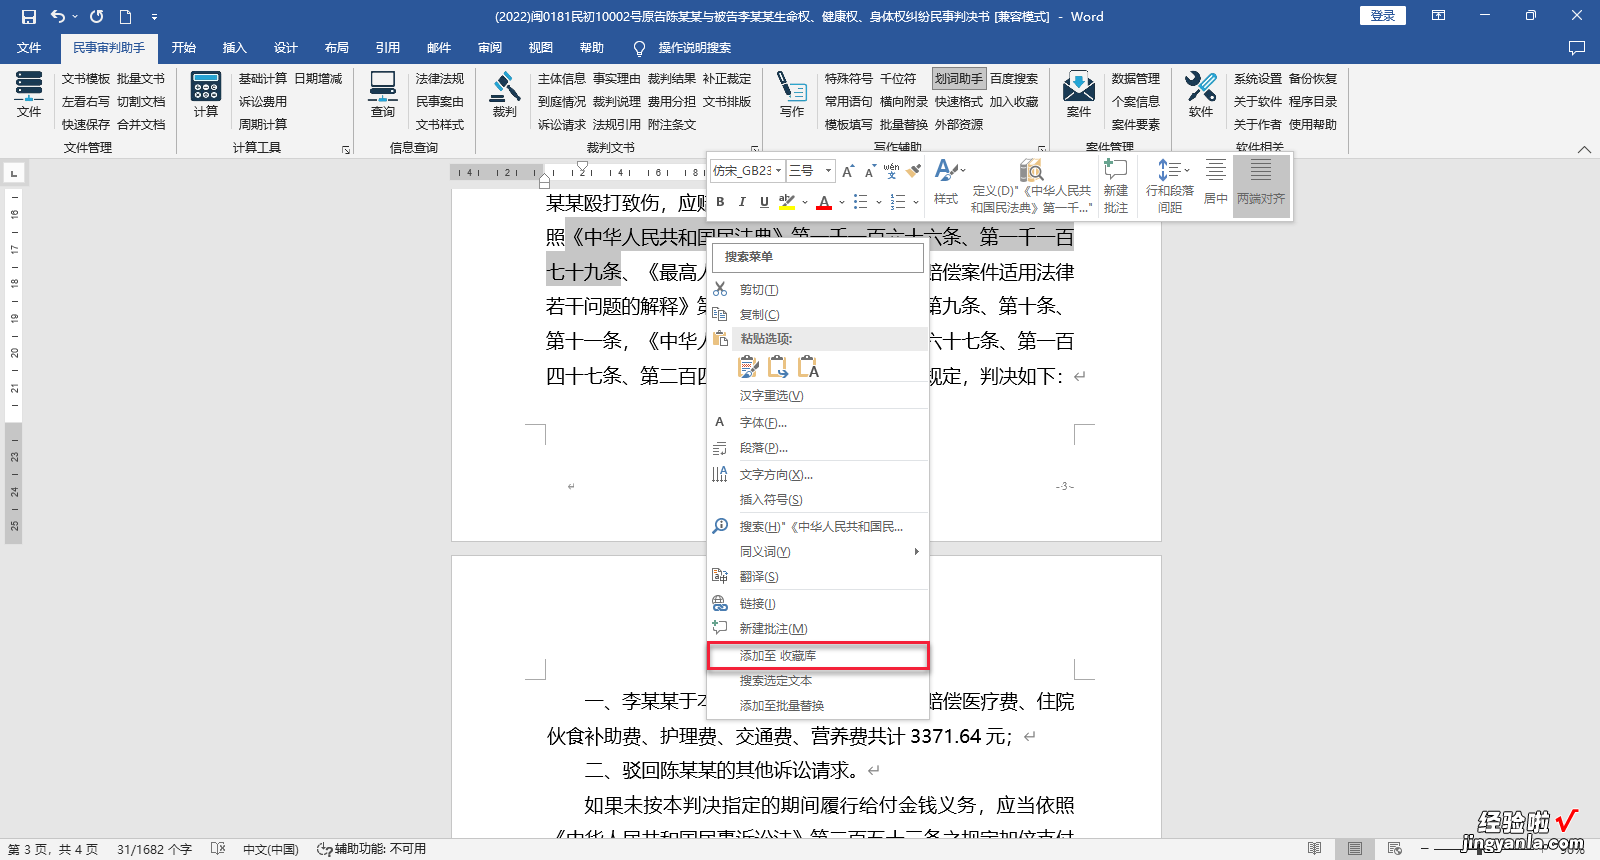The width and height of the screenshot is (1600, 860).
Task: Click the 操作说明搜索 tell me box
Action: click(x=694, y=48)
